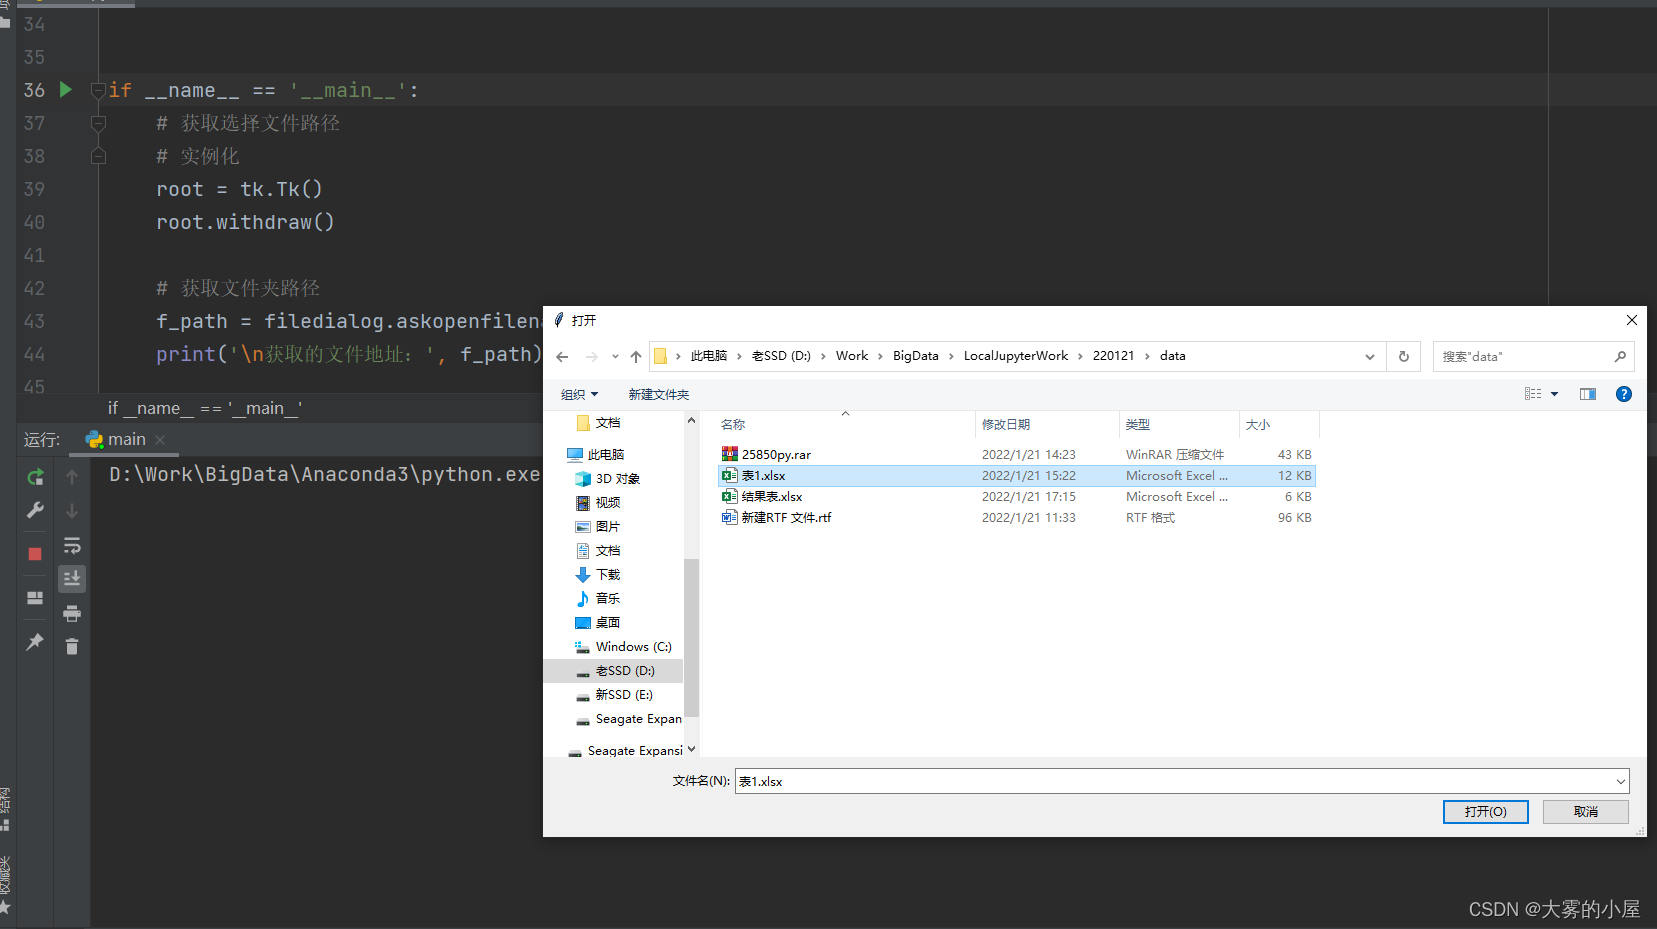1657x929 pixels.
Task: Go forward in the open-file dialog
Action: (592, 356)
